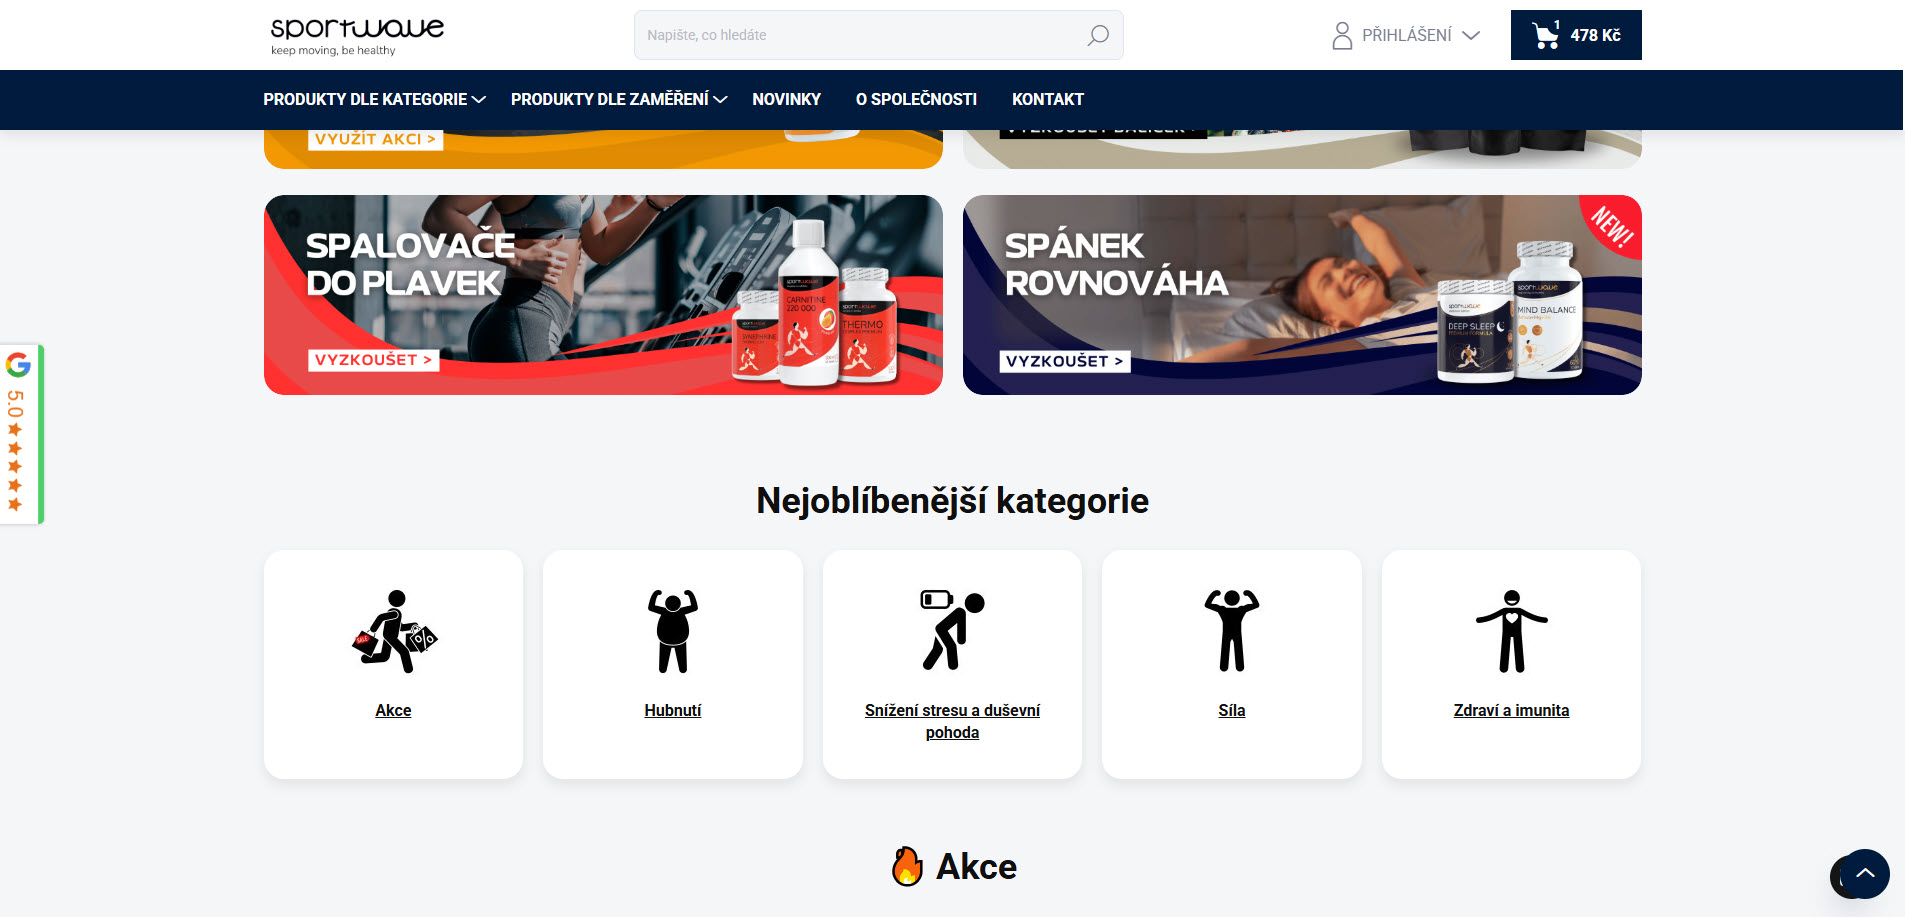
Task: Click Vyzkoušet on Spalovače do plavek banner
Action: tap(373, 360)
